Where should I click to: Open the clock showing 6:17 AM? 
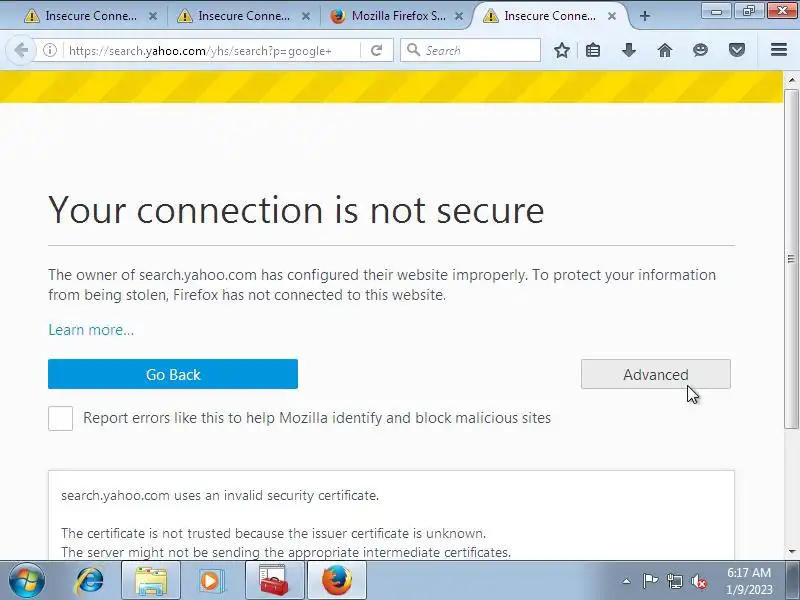(748, 581)
